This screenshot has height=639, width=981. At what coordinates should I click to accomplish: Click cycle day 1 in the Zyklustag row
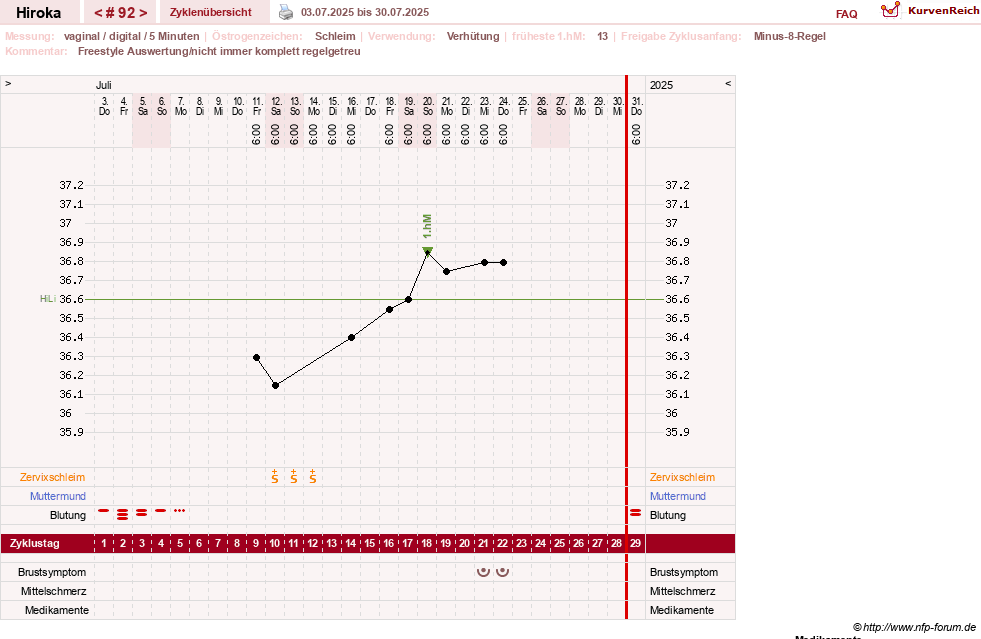104,543
